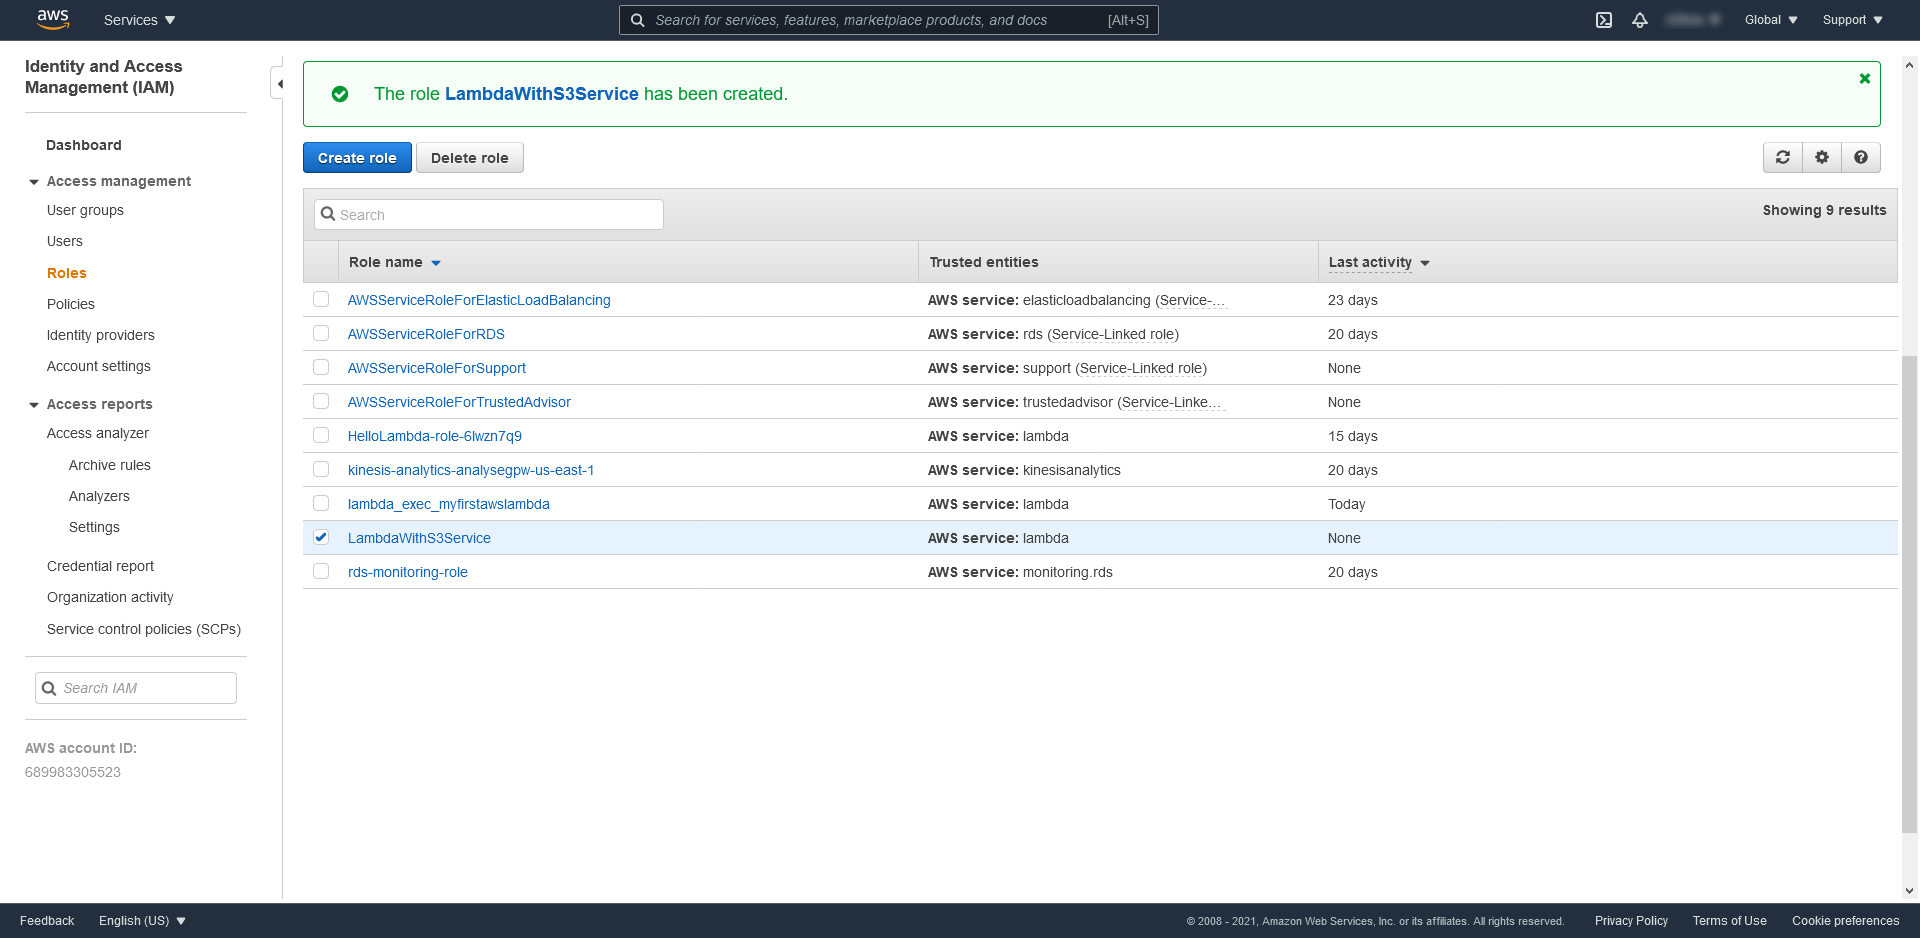The height and width of the screenshot is (938, 1920).
Task: Click the Delete role button
Action: 470,158
